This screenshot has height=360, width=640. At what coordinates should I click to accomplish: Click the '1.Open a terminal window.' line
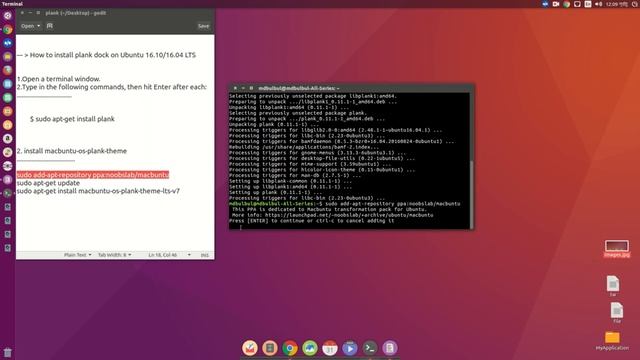(x=58, y=79)
